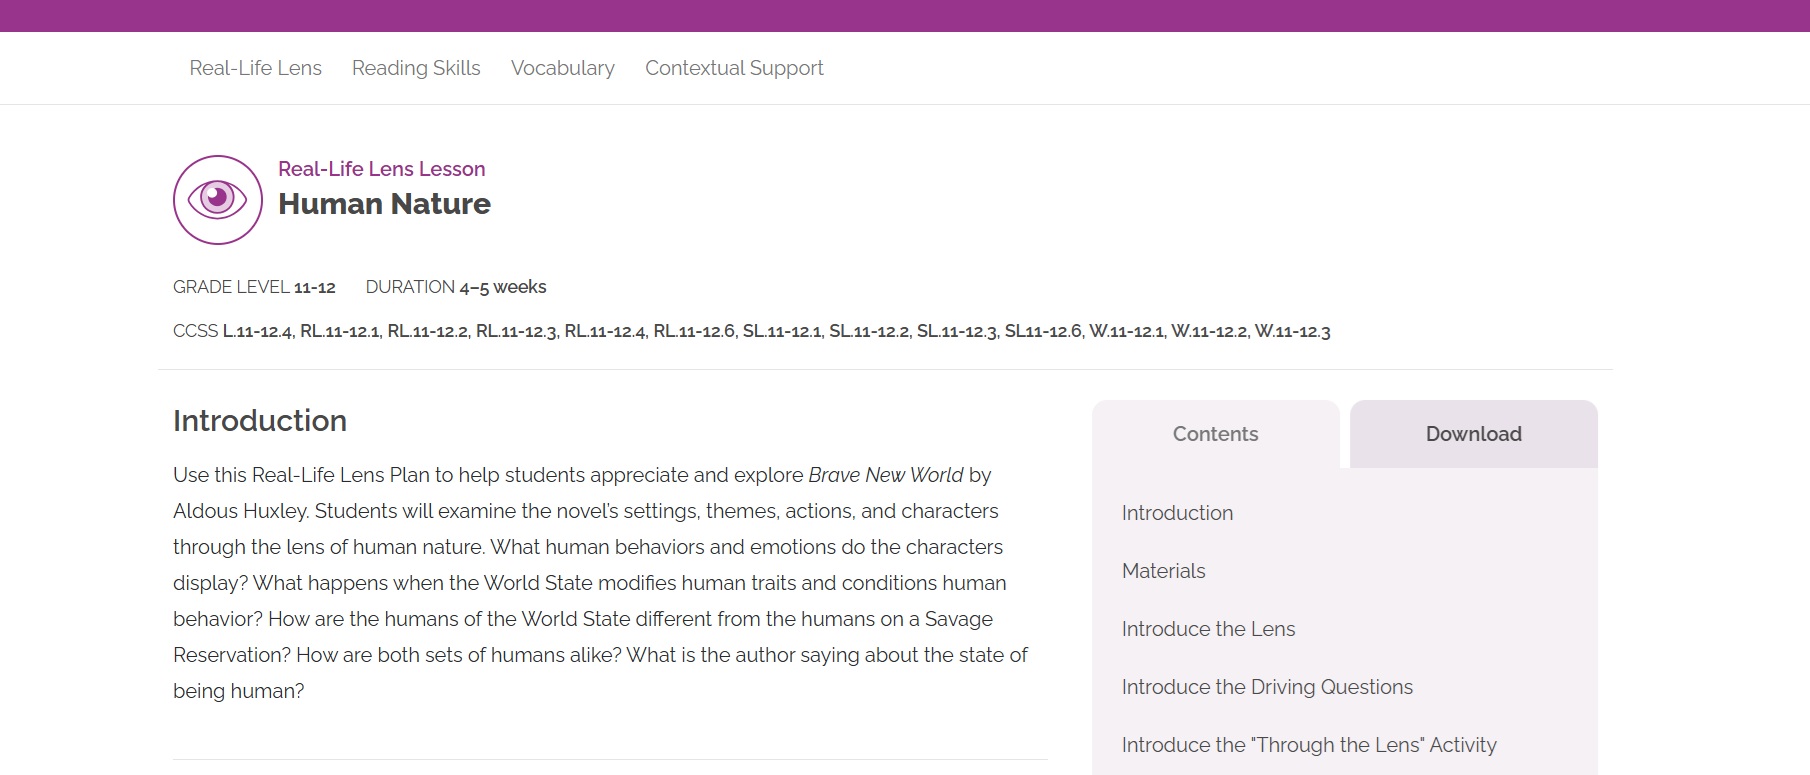1810x775 pixels.
Task: Select Contextual Support in top navigation
Action: click(x=734, y=68)
